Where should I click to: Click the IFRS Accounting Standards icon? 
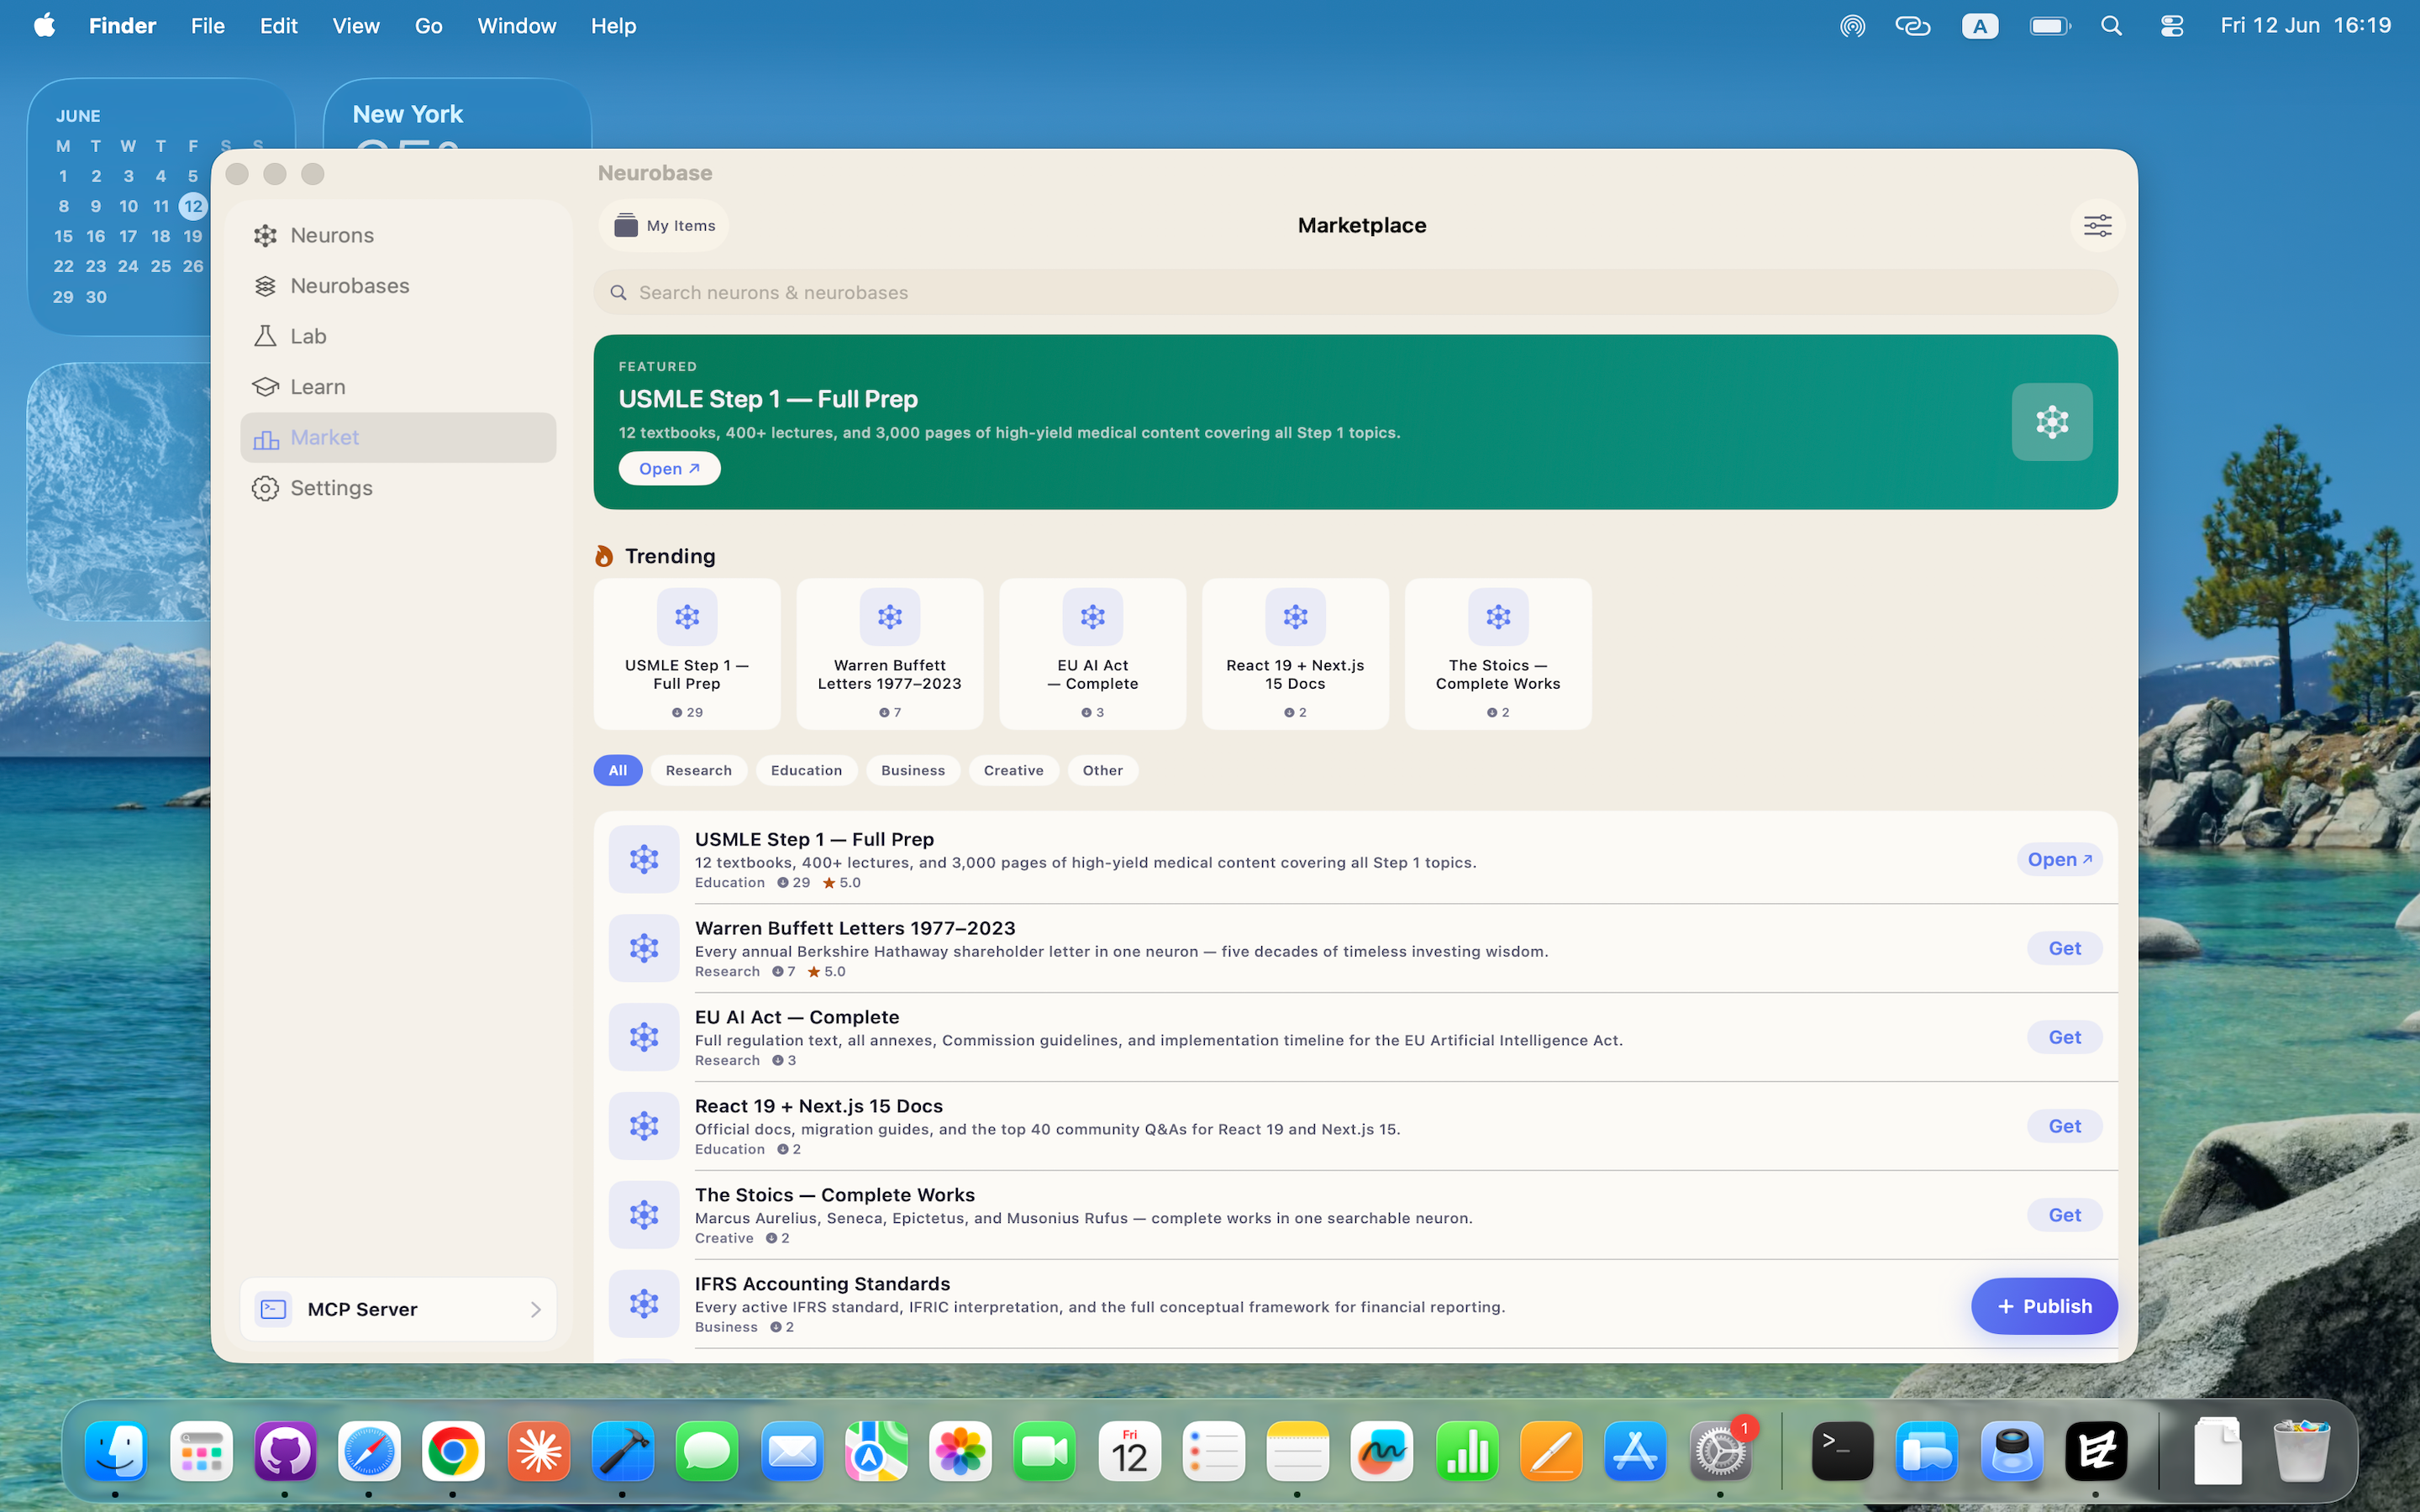pyautogui.click(x=644, y=1303)
